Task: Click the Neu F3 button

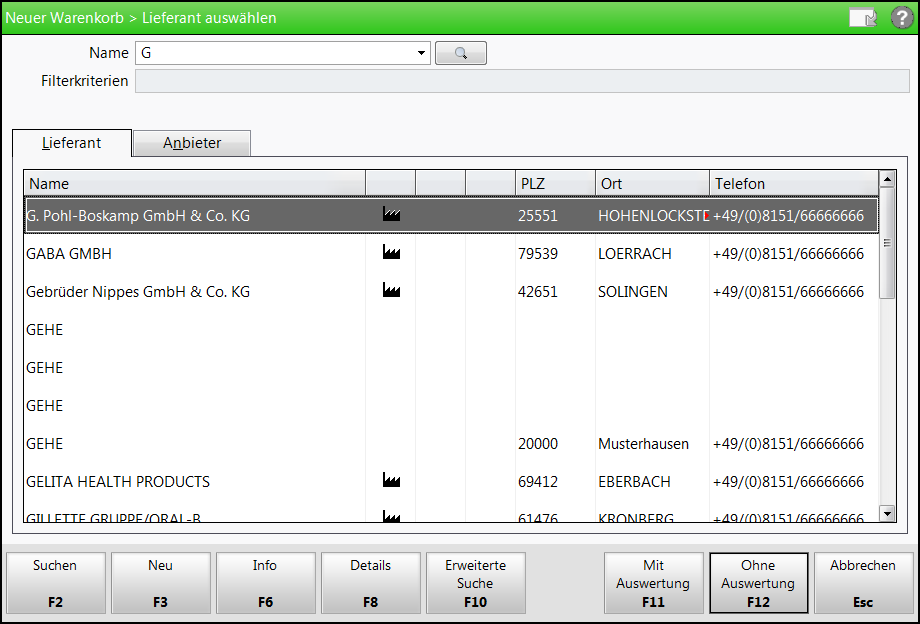Action: pyautogui.click(x=160, y=583)
